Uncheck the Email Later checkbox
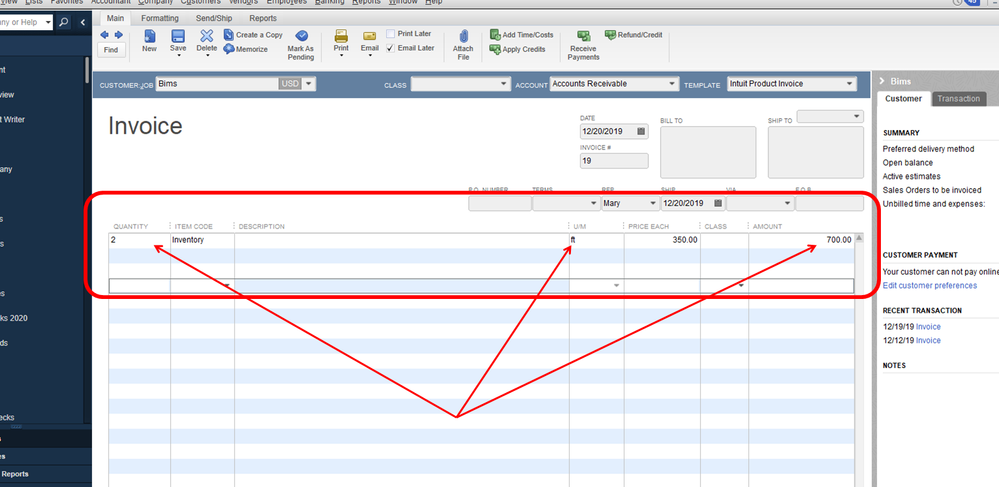 click(x=390, y=48)
